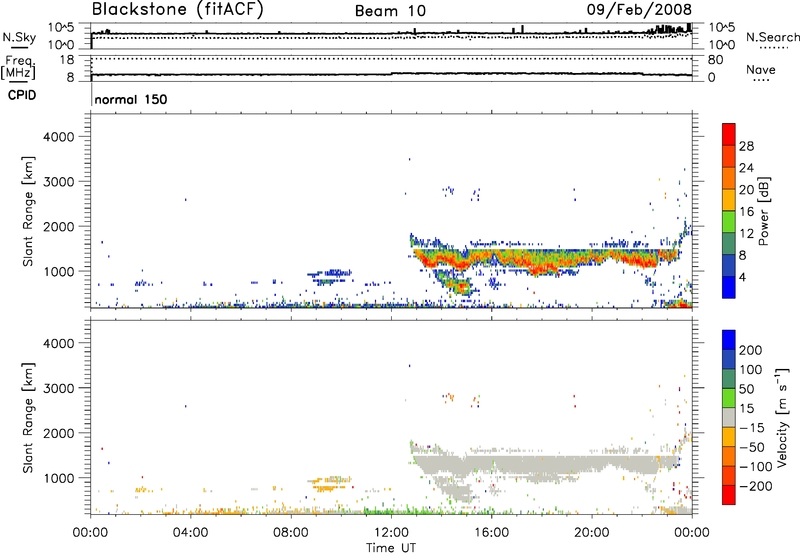Click the 3000 tick on power panel axis
The height and width of the screenshot is (554, 800).
pyautogui.click(x=59, y=182)
